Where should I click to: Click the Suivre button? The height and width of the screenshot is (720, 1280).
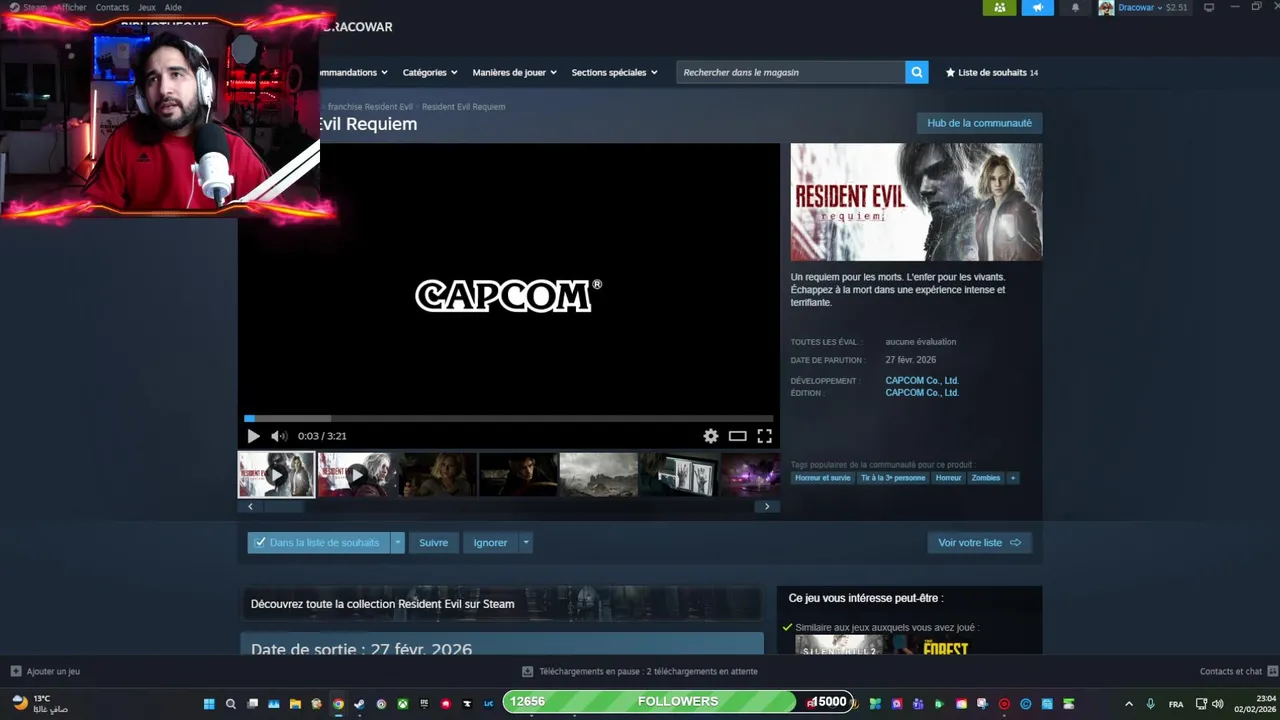(433, 542)
